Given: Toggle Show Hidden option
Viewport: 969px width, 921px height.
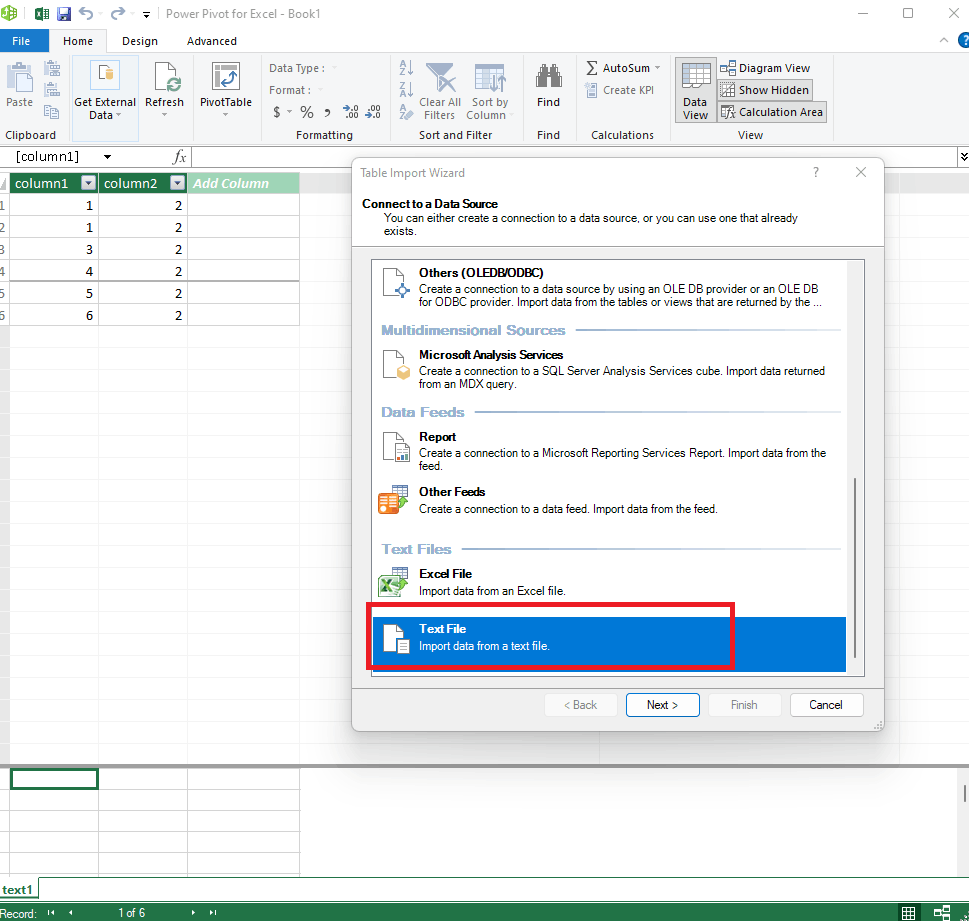Looking at the screenshot, I should [765, 90].
